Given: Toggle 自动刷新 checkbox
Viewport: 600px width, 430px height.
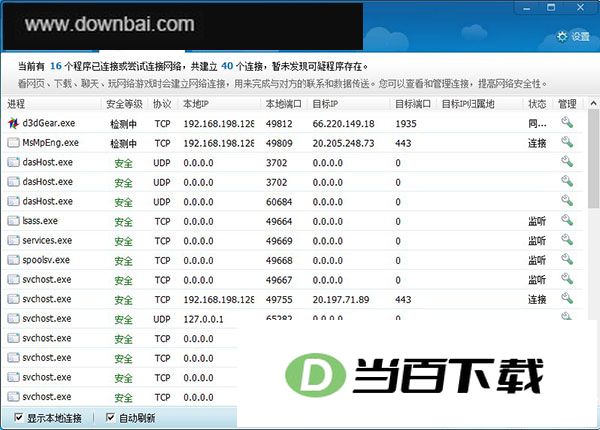Looking at the screenshot, I should [110, 417].
